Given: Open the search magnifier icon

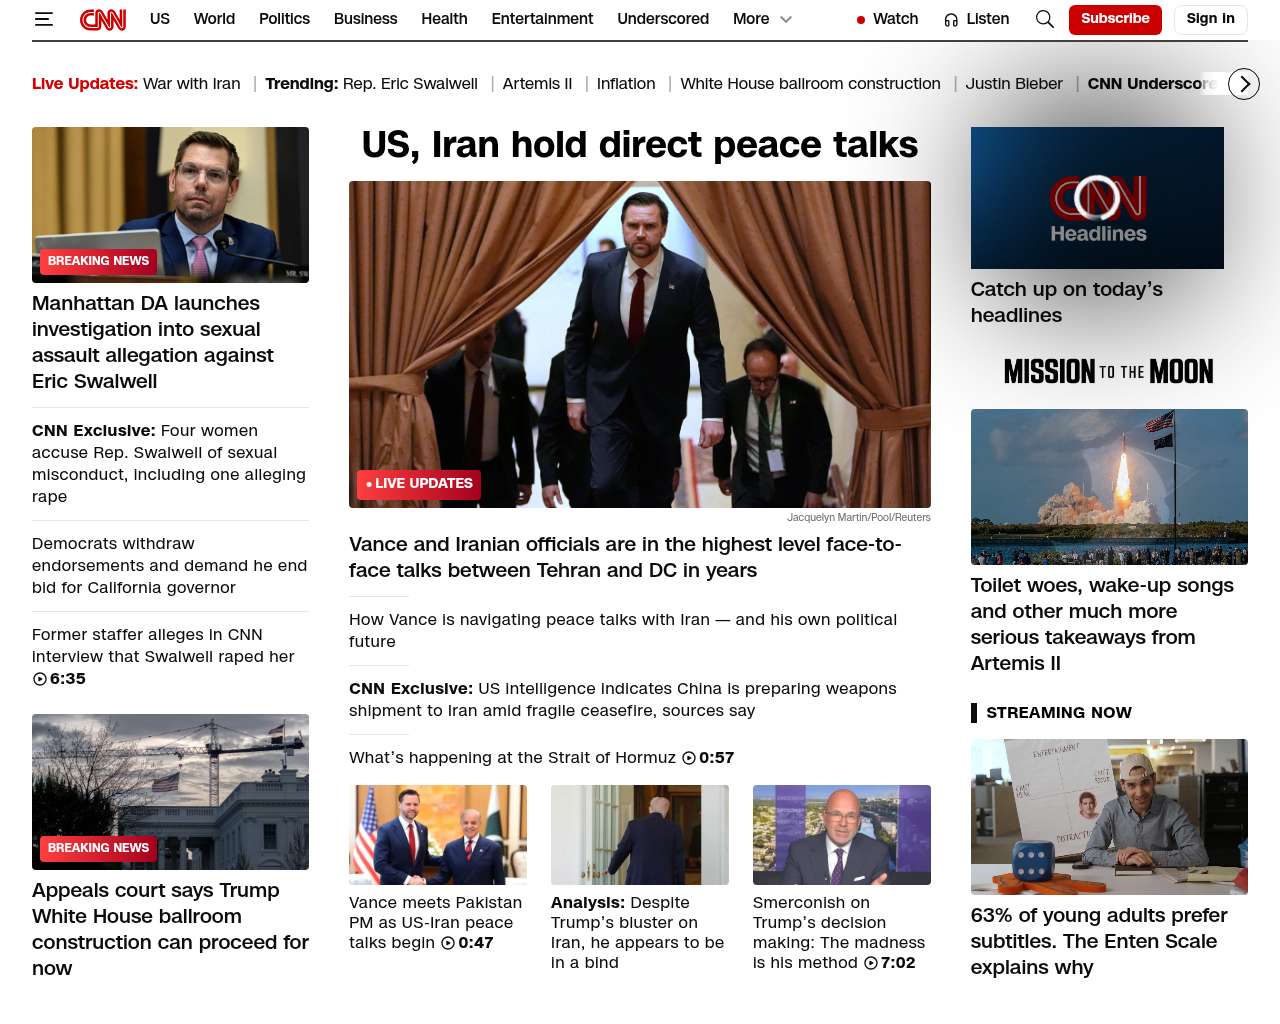Looking at the screenshot, I should [x=1044, y=19].
